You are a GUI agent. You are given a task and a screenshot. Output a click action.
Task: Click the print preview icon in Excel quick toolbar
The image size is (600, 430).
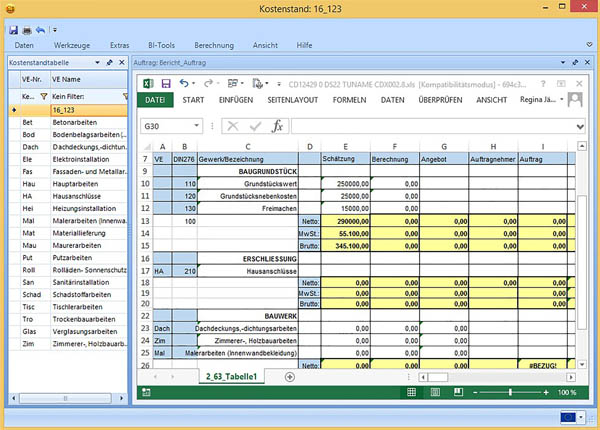pyautogui.click(x=258, y=83)
